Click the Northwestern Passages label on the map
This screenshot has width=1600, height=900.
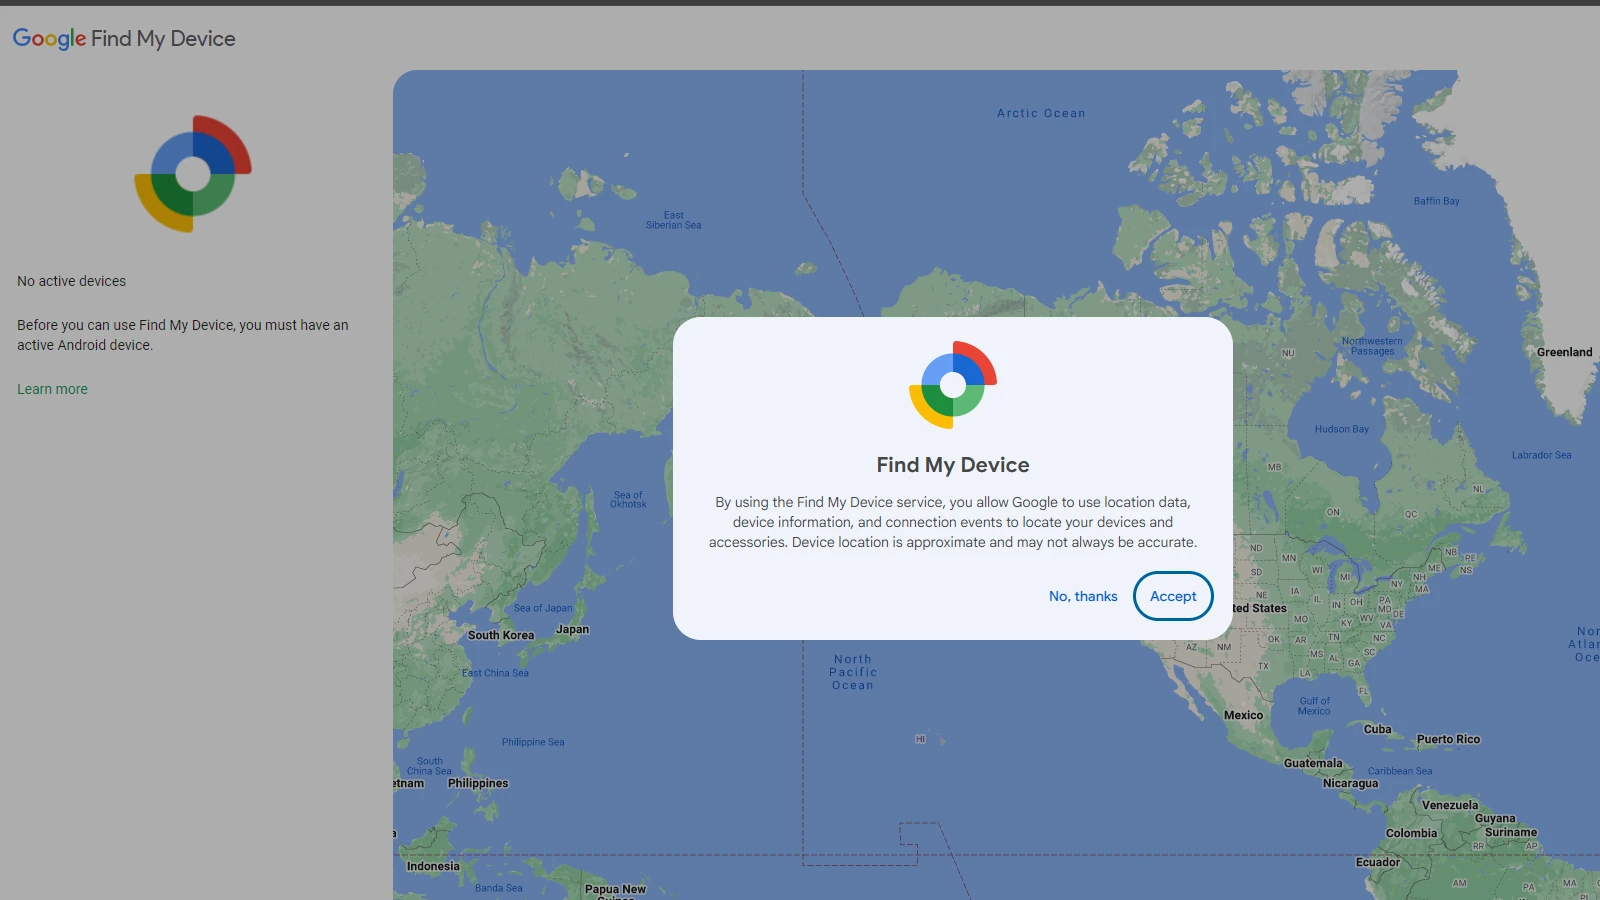1372,346
